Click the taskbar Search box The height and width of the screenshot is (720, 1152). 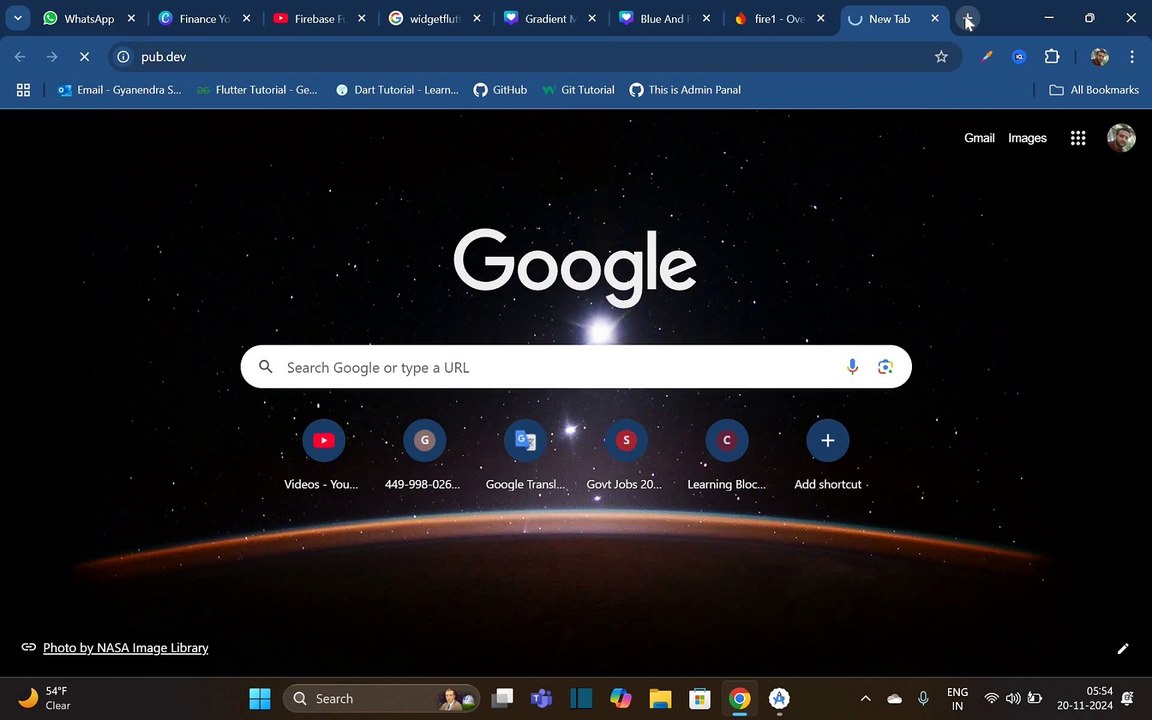point(382,698)
